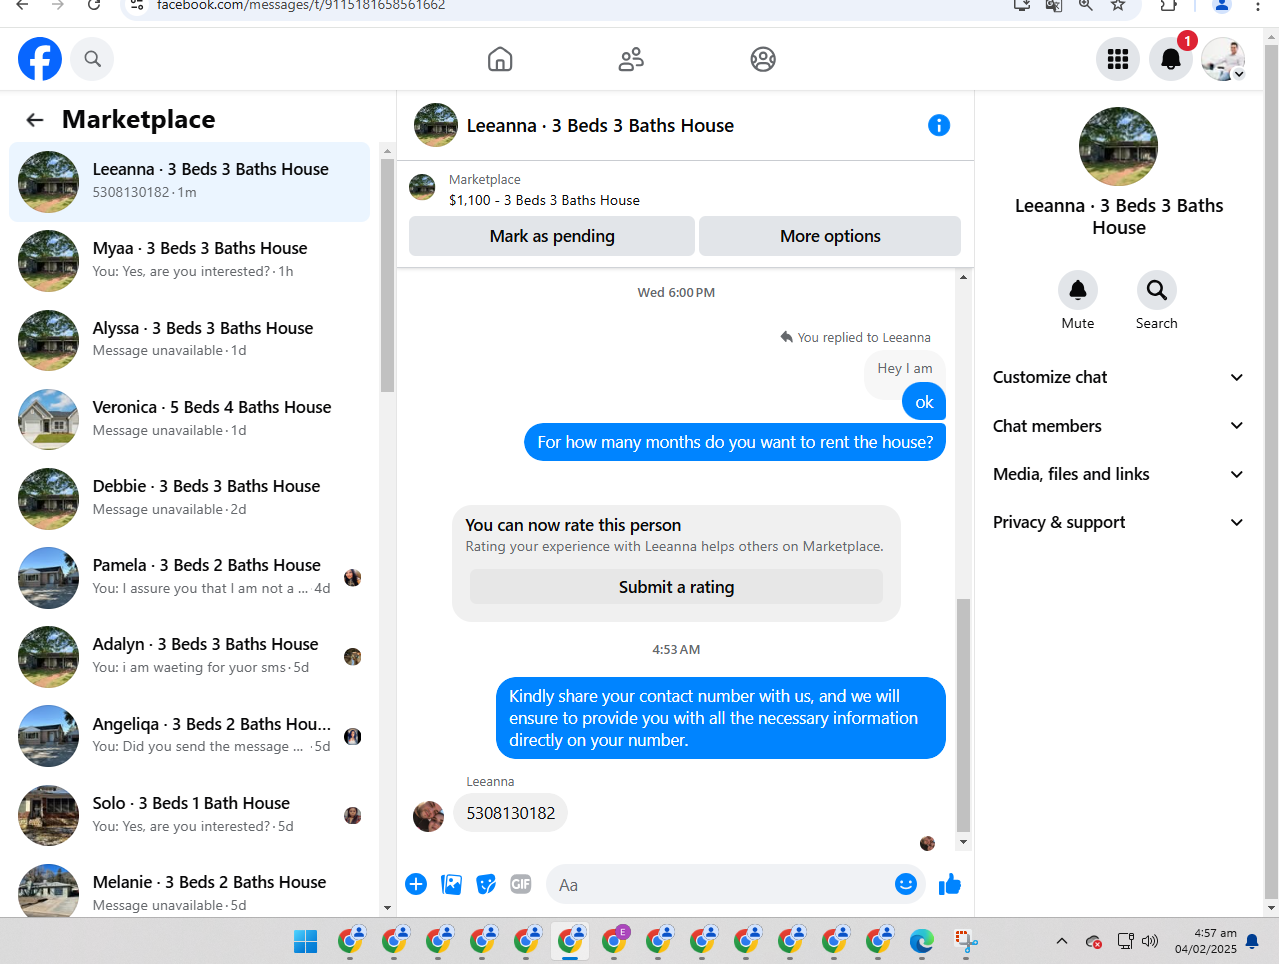
Task: Open Leeanna 3 Beds 3 Baths chat
Action: pyautogui.click(x=190, y=181)
